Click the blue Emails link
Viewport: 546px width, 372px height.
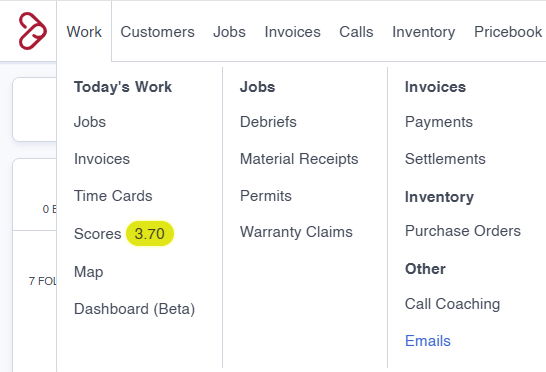(428, 341)
